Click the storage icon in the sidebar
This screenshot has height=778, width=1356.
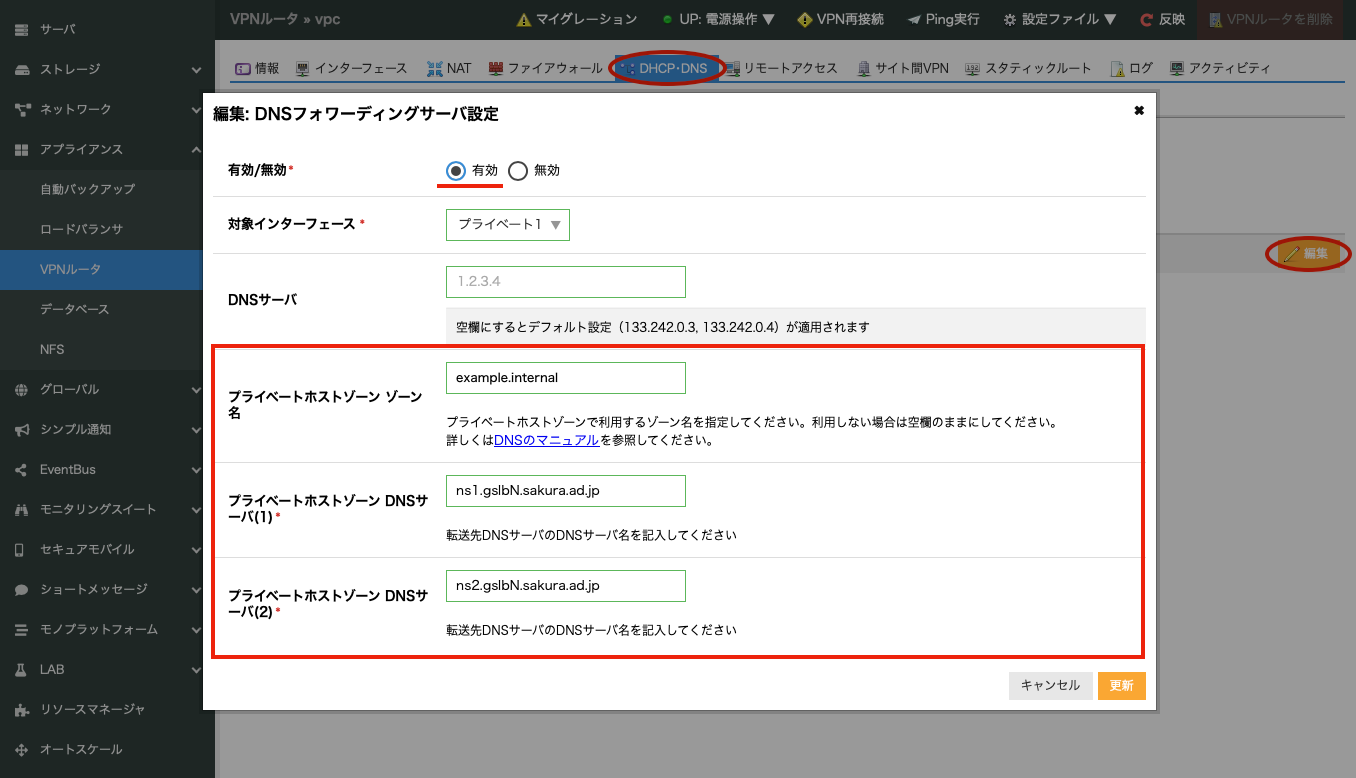[22, 69]
